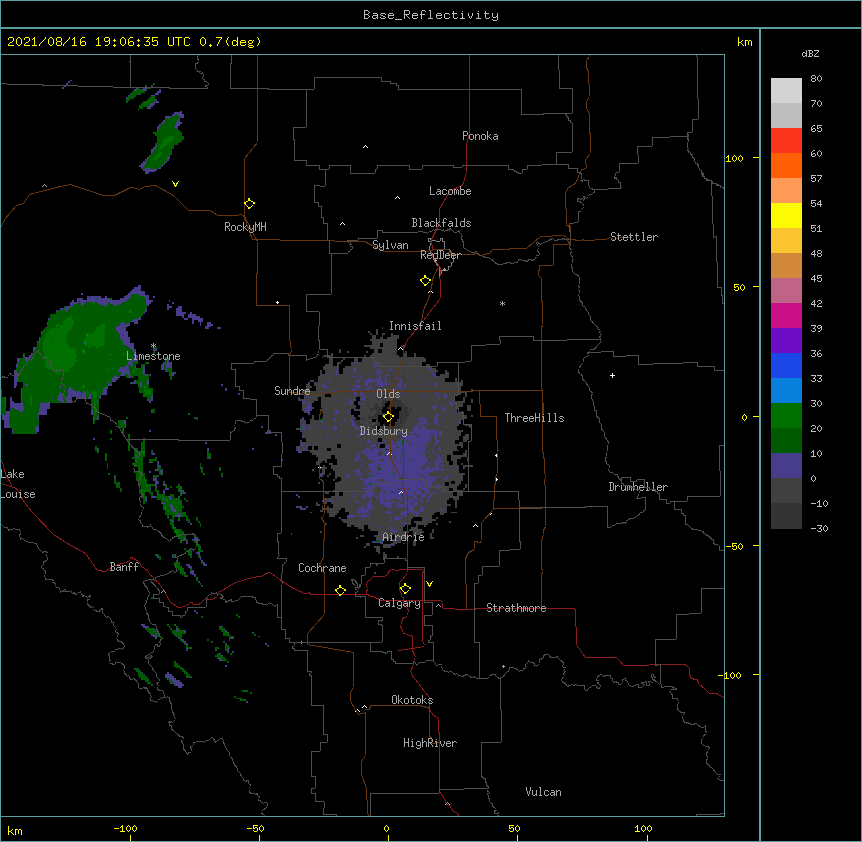Screen dimensions: 862x842
Task: Select the Drumheller label
Action: point(638,487)
